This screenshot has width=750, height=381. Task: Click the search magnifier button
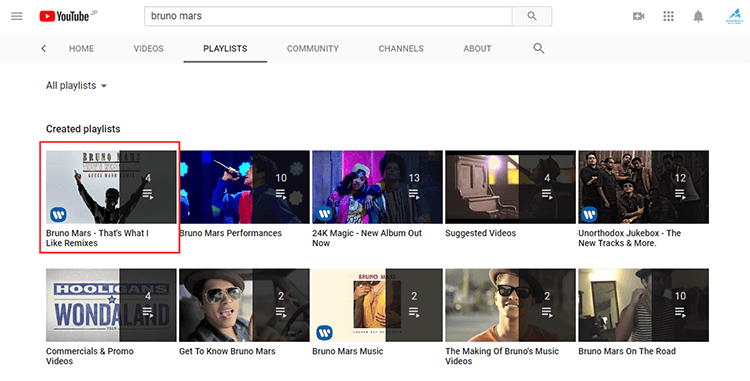click(532, 16)
